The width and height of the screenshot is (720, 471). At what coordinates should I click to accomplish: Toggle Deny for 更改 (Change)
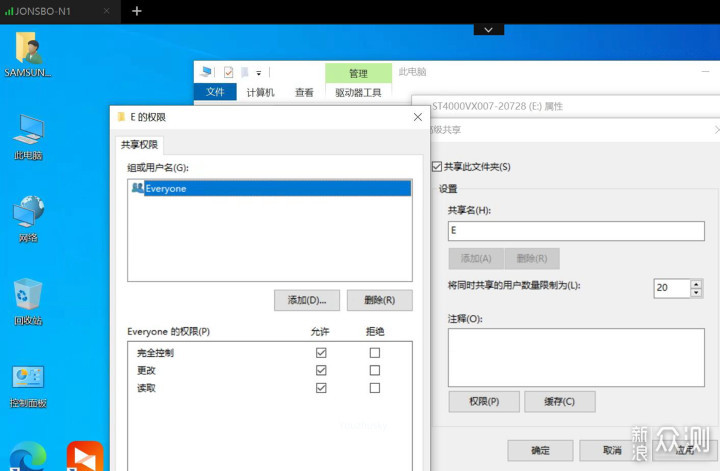(x=375, y=370)
